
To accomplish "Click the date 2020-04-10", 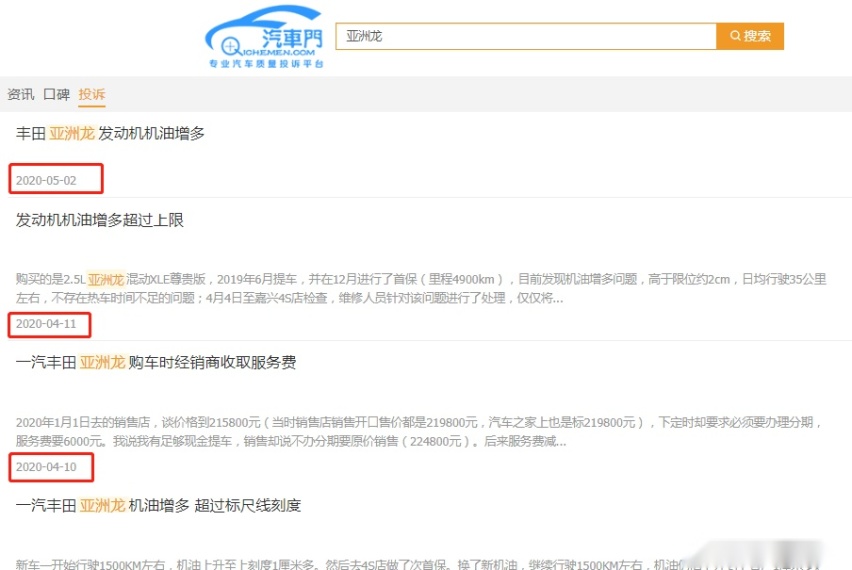I will (x=46, y=467).
